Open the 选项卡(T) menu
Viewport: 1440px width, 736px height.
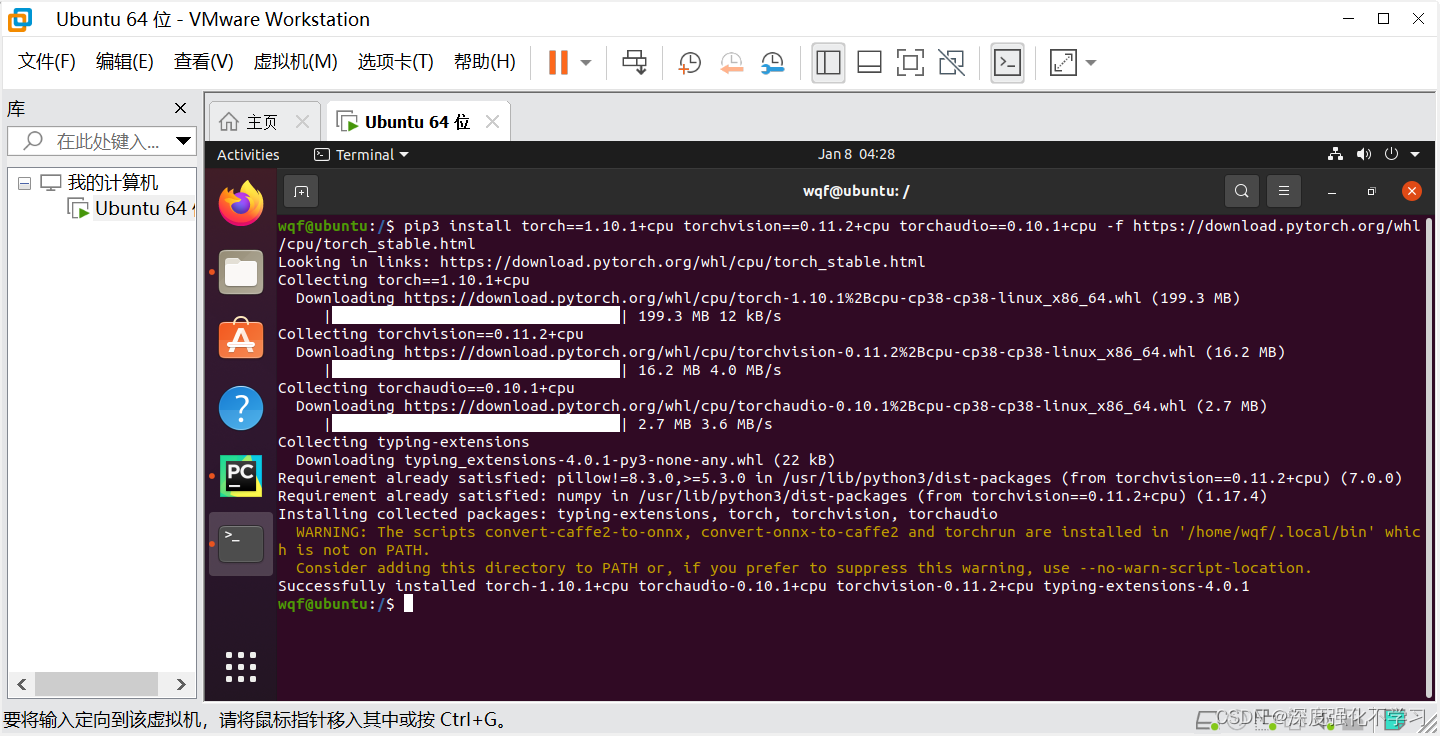tap(395, 62)
